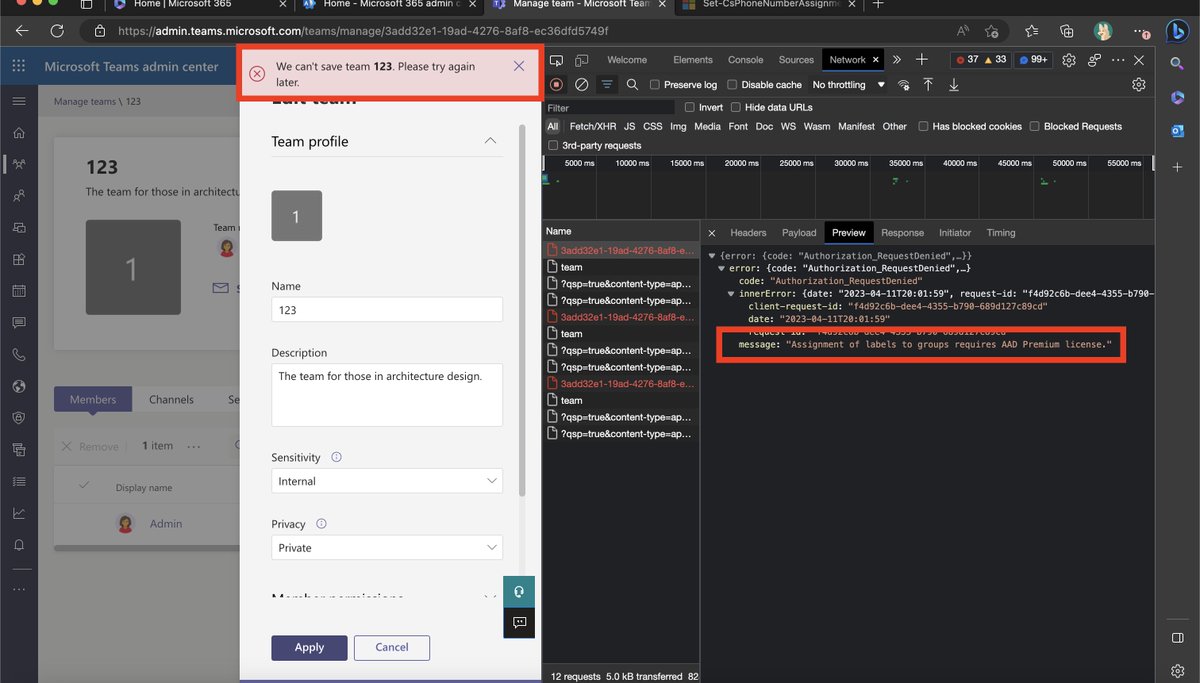Screen dimensions: 1200x683
Task: Stop recording the network log
Action: pyautogui.click(x=556, y=85)
